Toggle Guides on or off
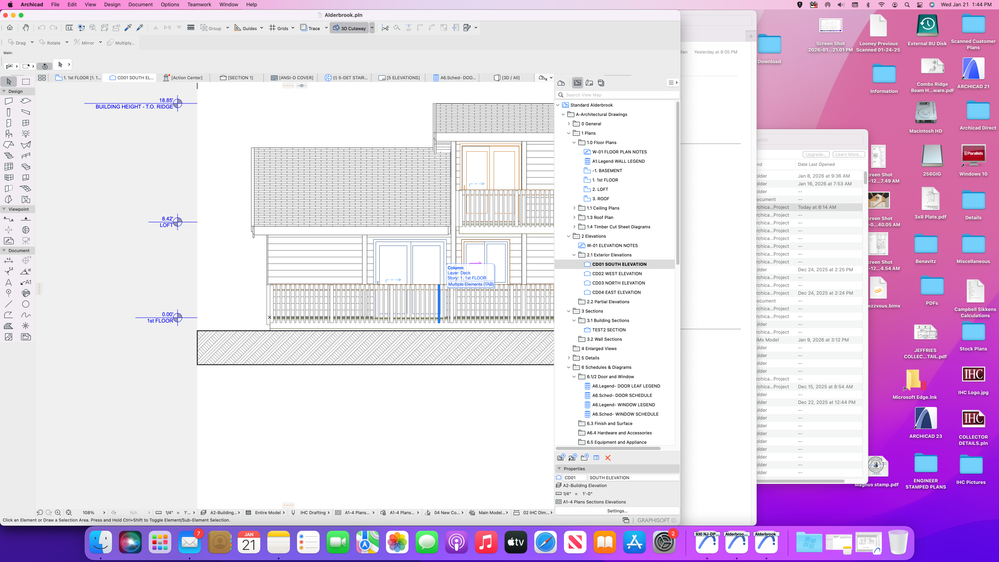999x562 pixels. coord(245,28)
